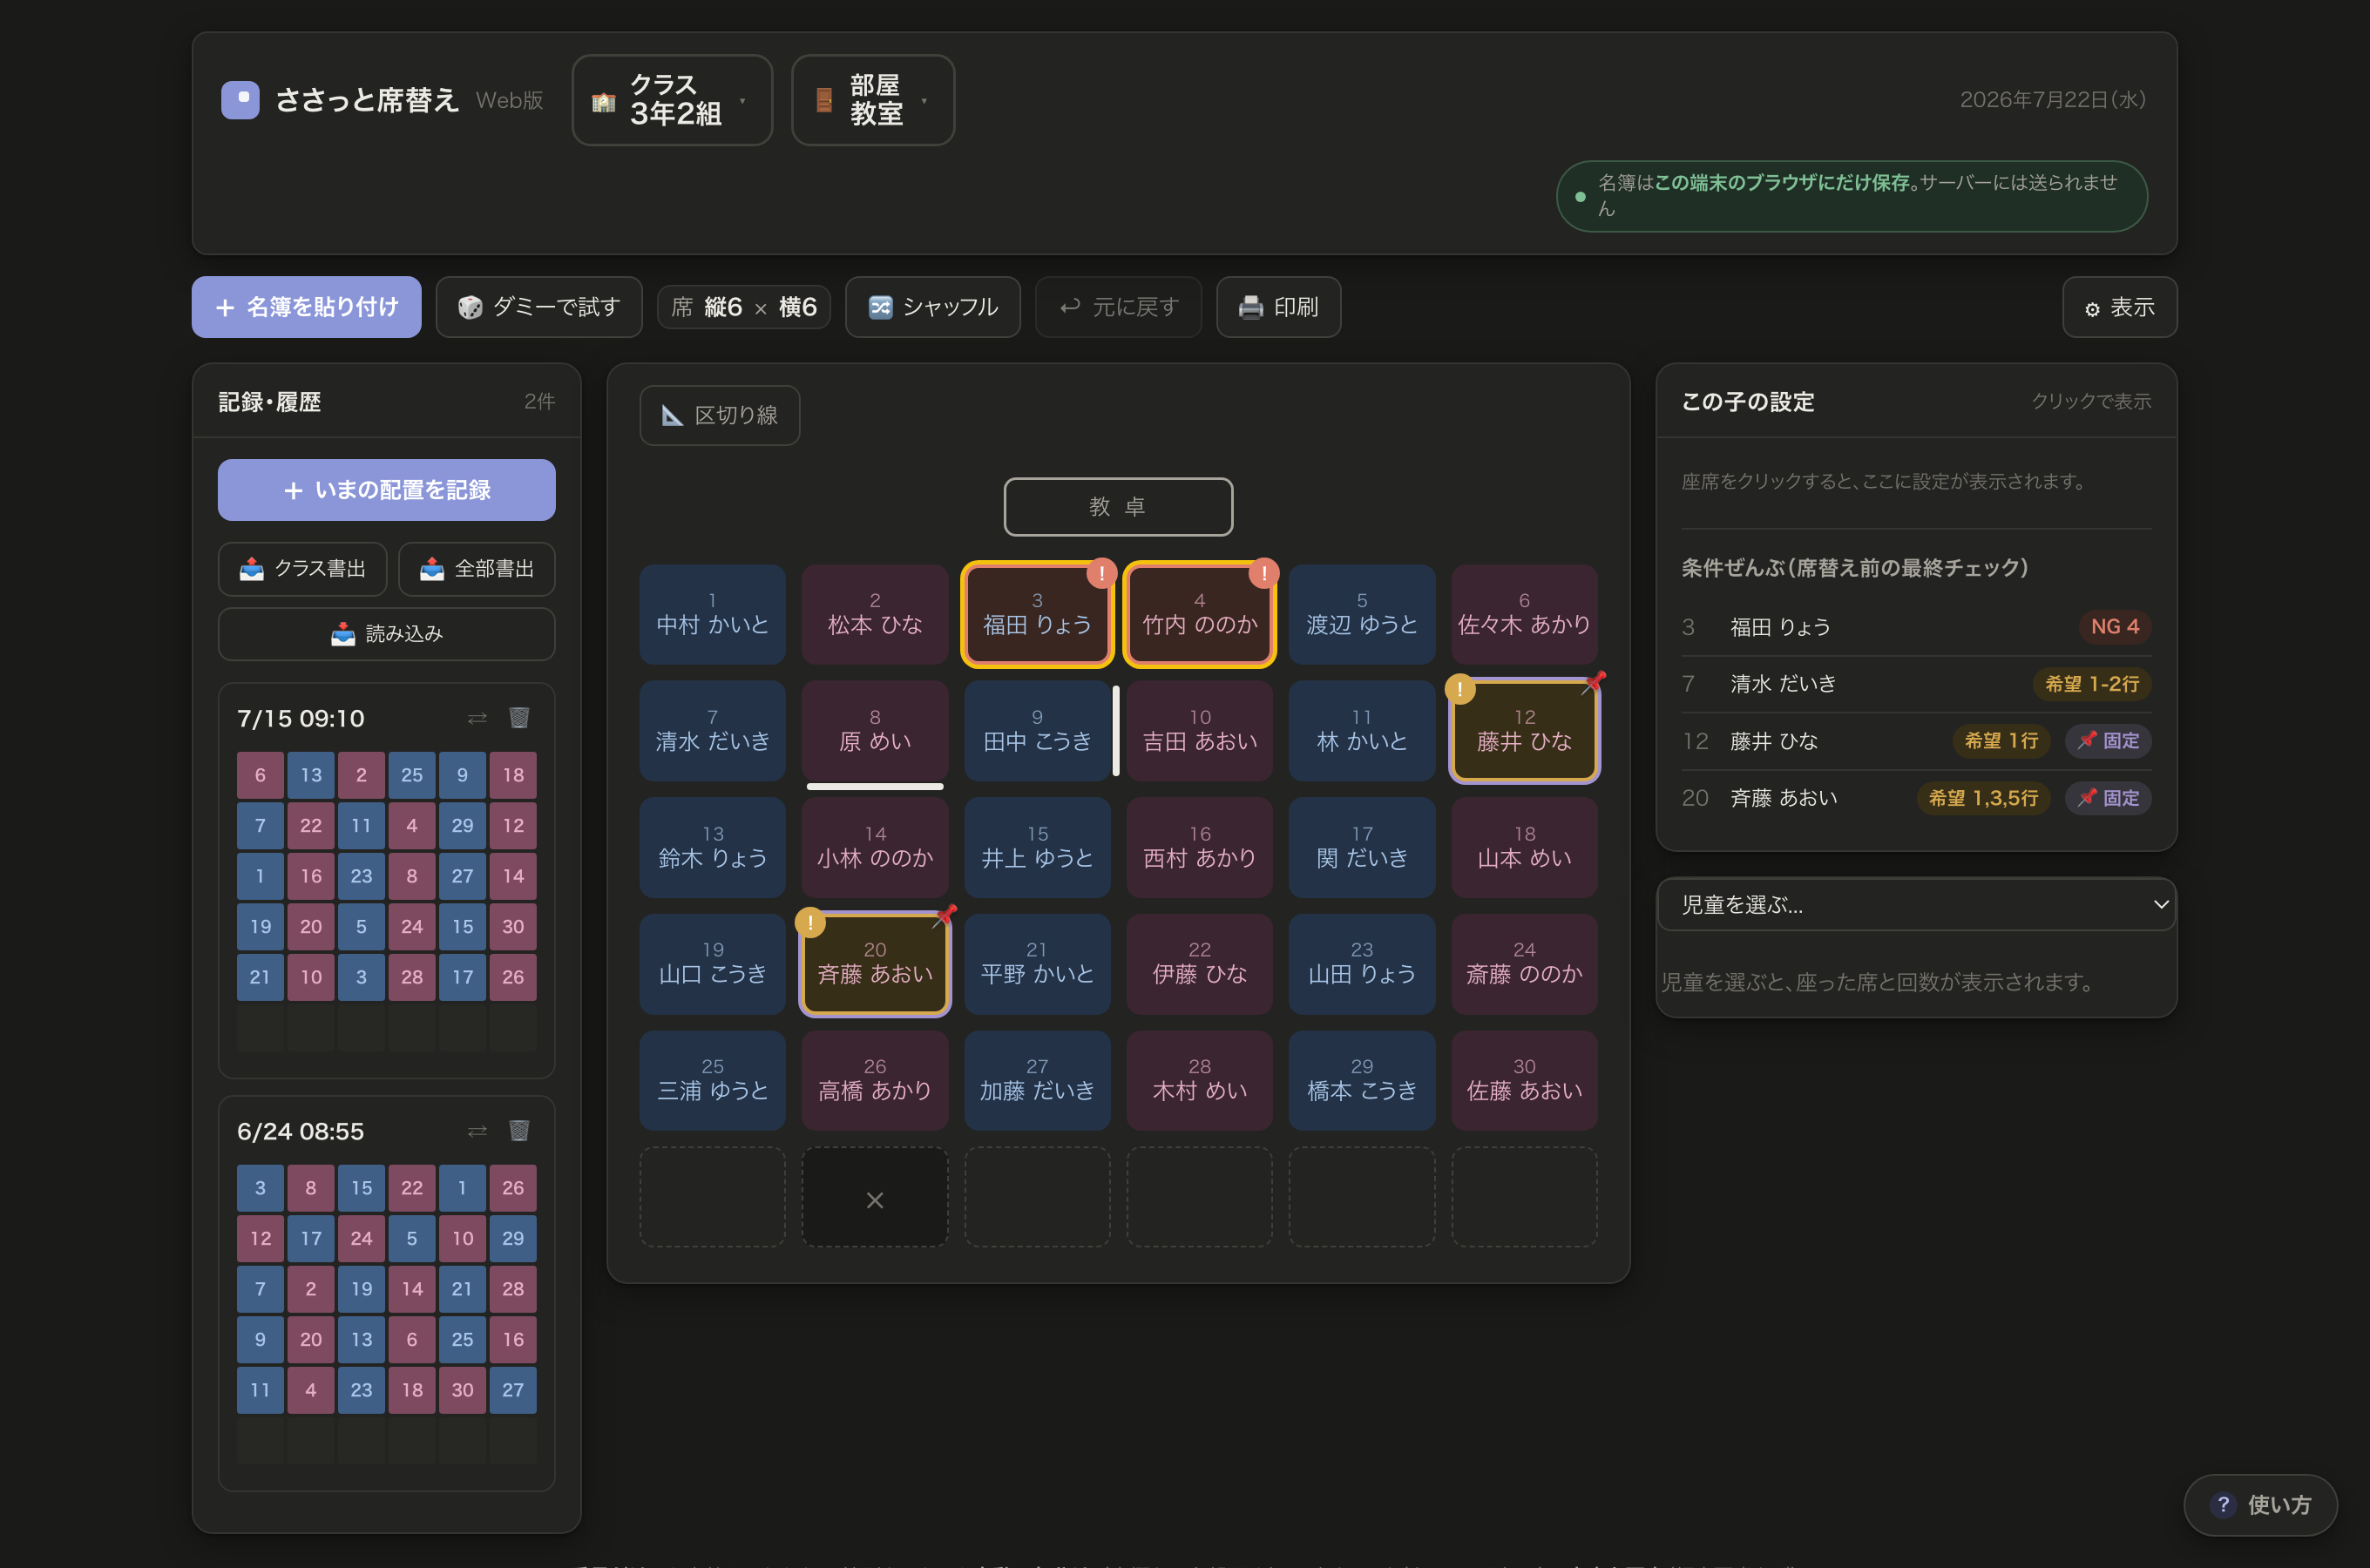Select seat 24 斎藤 ののか

coord(1524,964)
